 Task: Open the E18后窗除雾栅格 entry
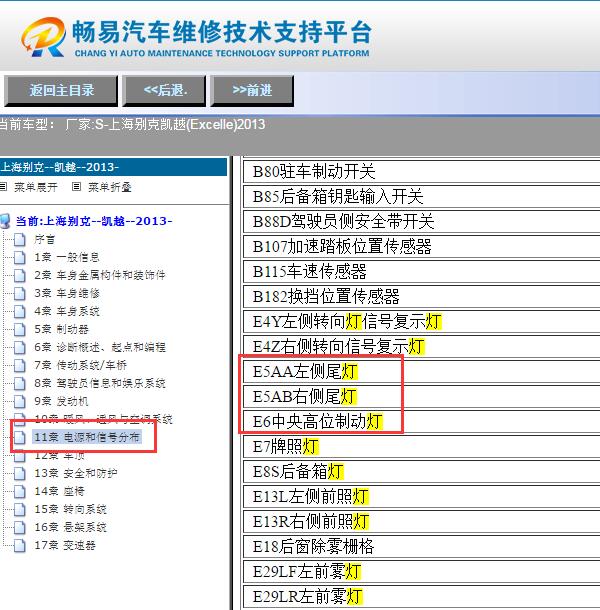[421, 547]
